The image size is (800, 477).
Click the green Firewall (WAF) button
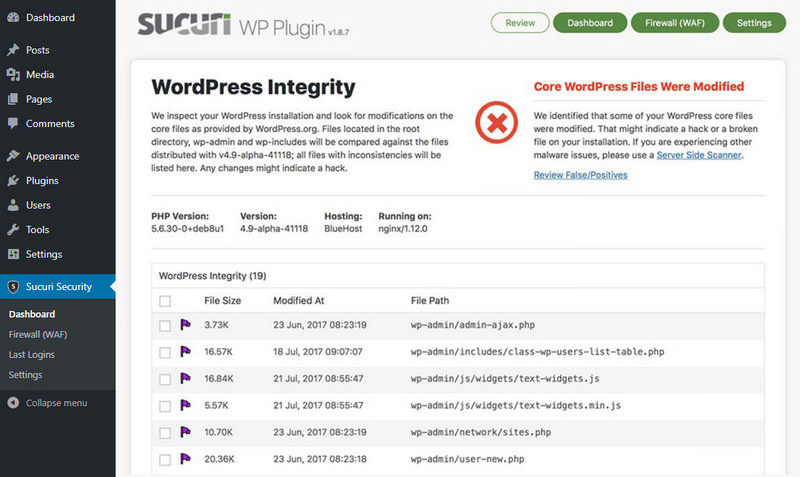pyautogui.click(x=674, y=23)
